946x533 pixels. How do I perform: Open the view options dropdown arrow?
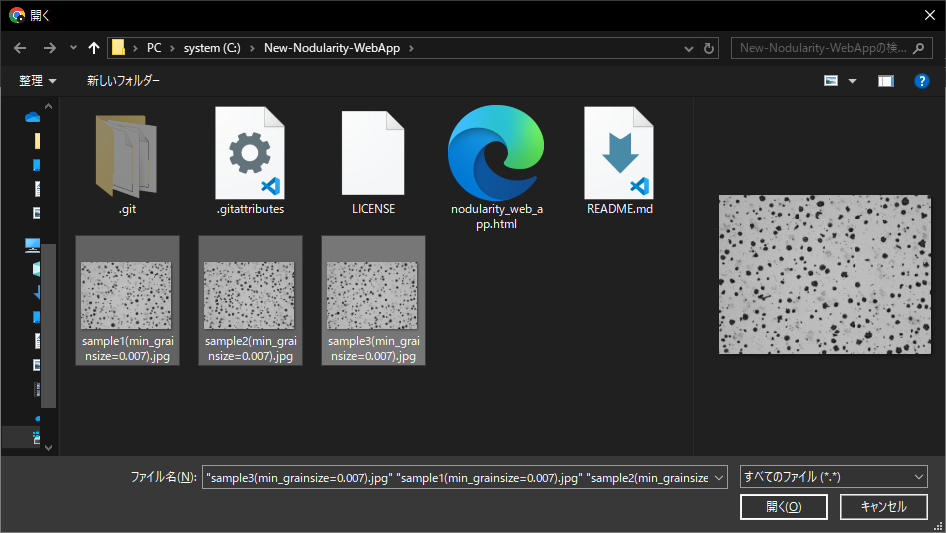pos(852,81)
